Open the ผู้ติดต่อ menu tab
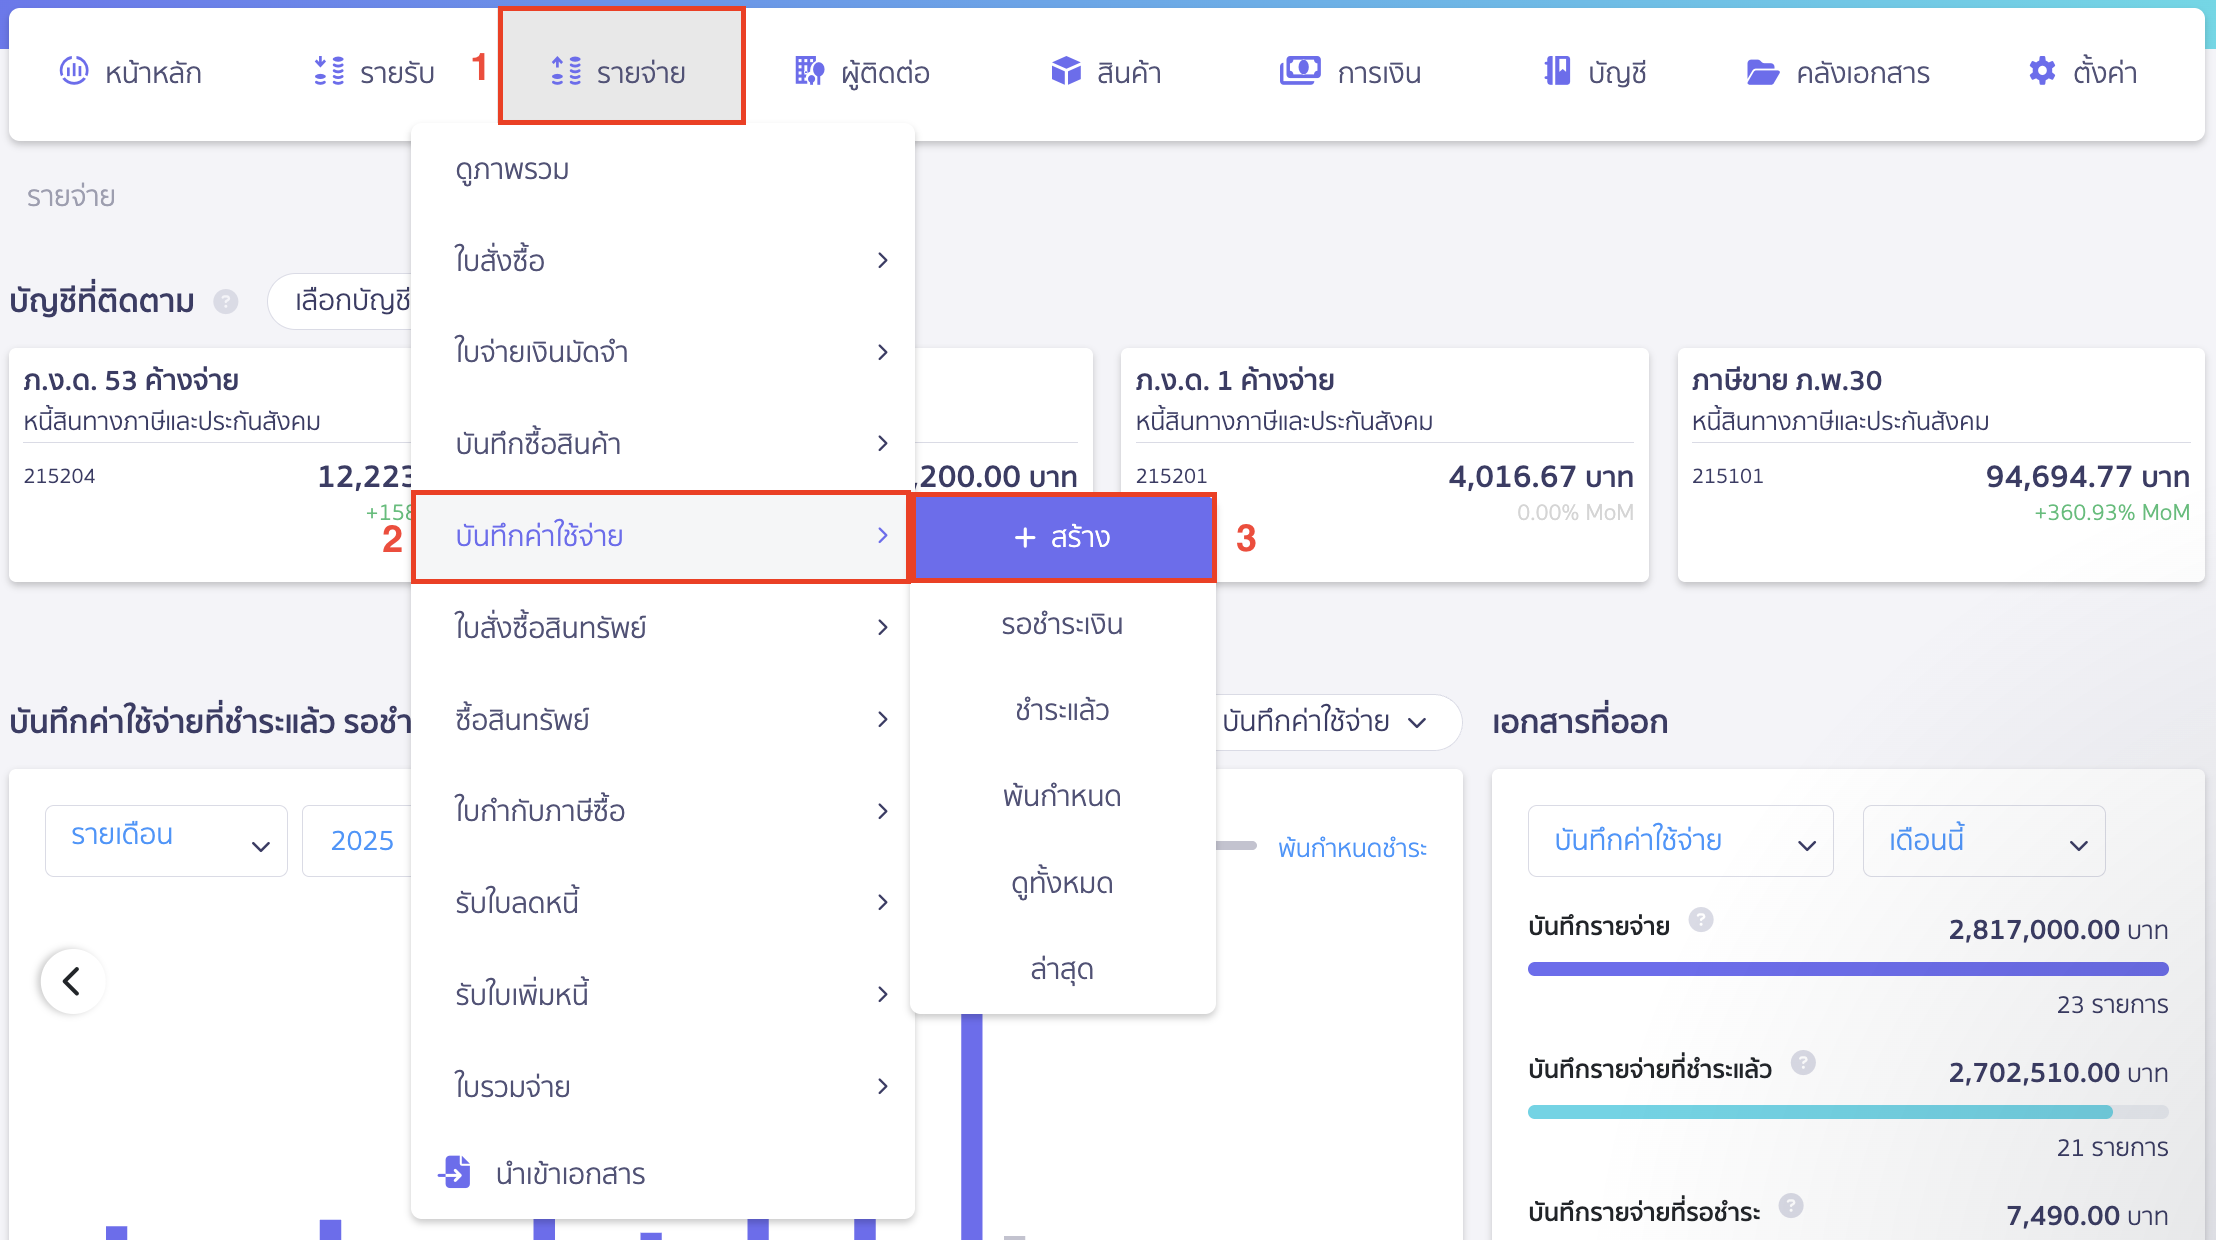 point(862,72)
